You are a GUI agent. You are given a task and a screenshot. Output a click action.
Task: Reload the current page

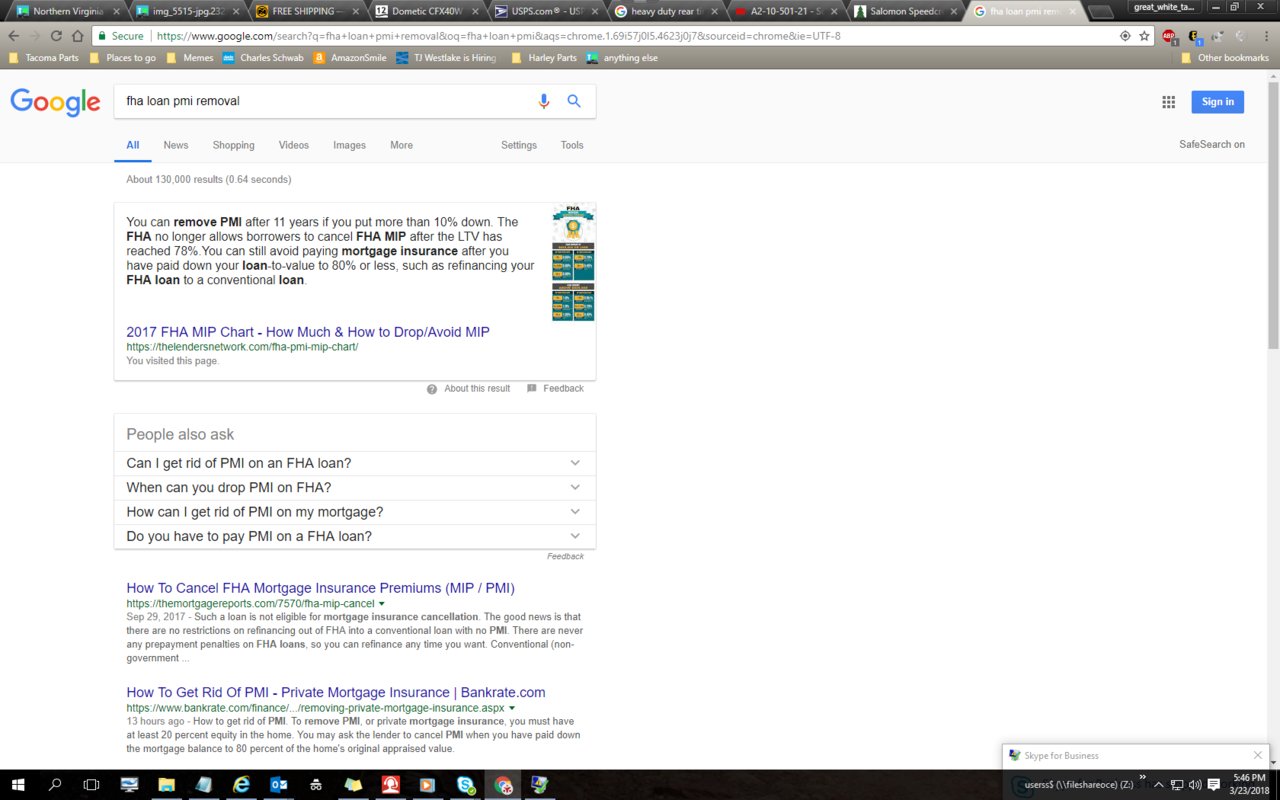[55, 36]
